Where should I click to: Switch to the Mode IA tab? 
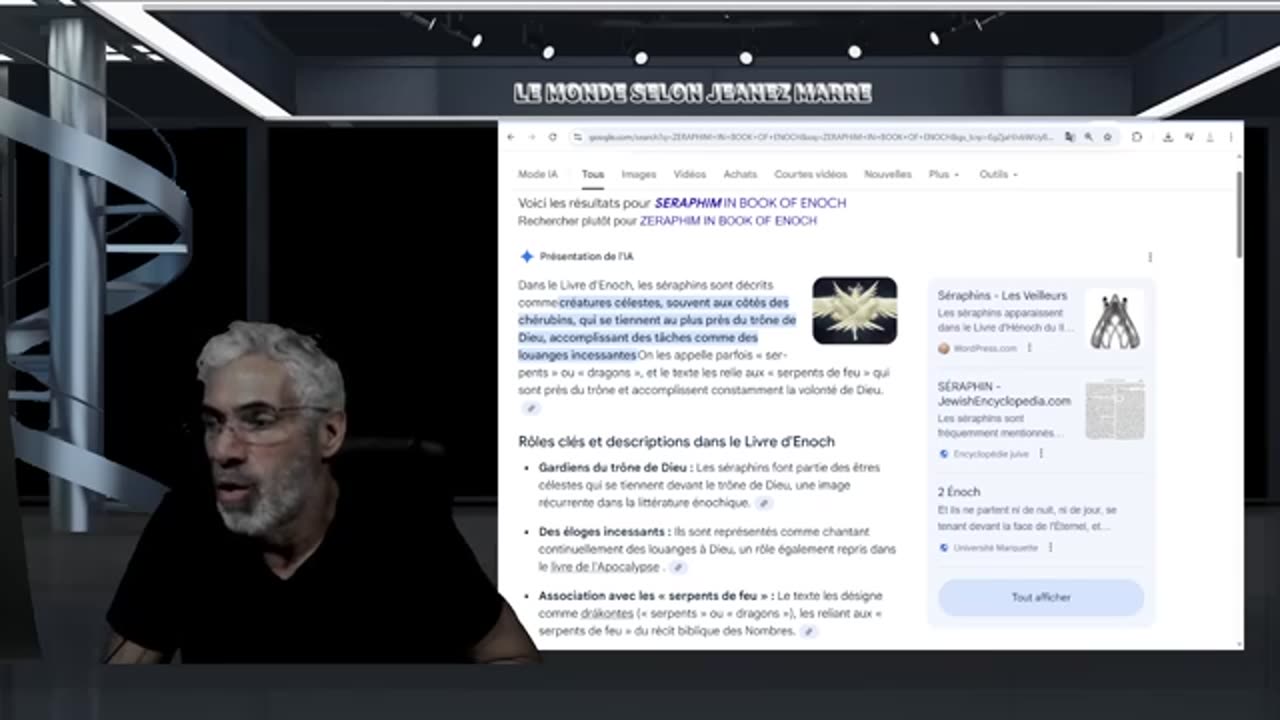coord(537,174)
